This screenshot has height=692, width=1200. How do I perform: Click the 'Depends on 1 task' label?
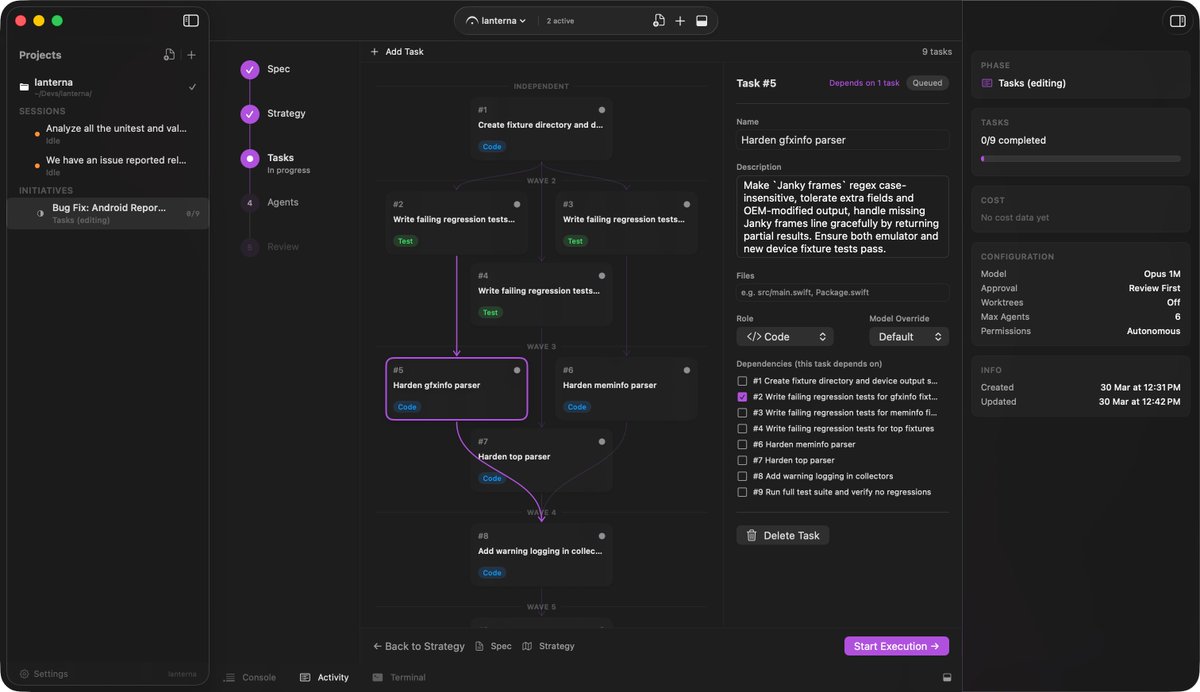point(864,83)
